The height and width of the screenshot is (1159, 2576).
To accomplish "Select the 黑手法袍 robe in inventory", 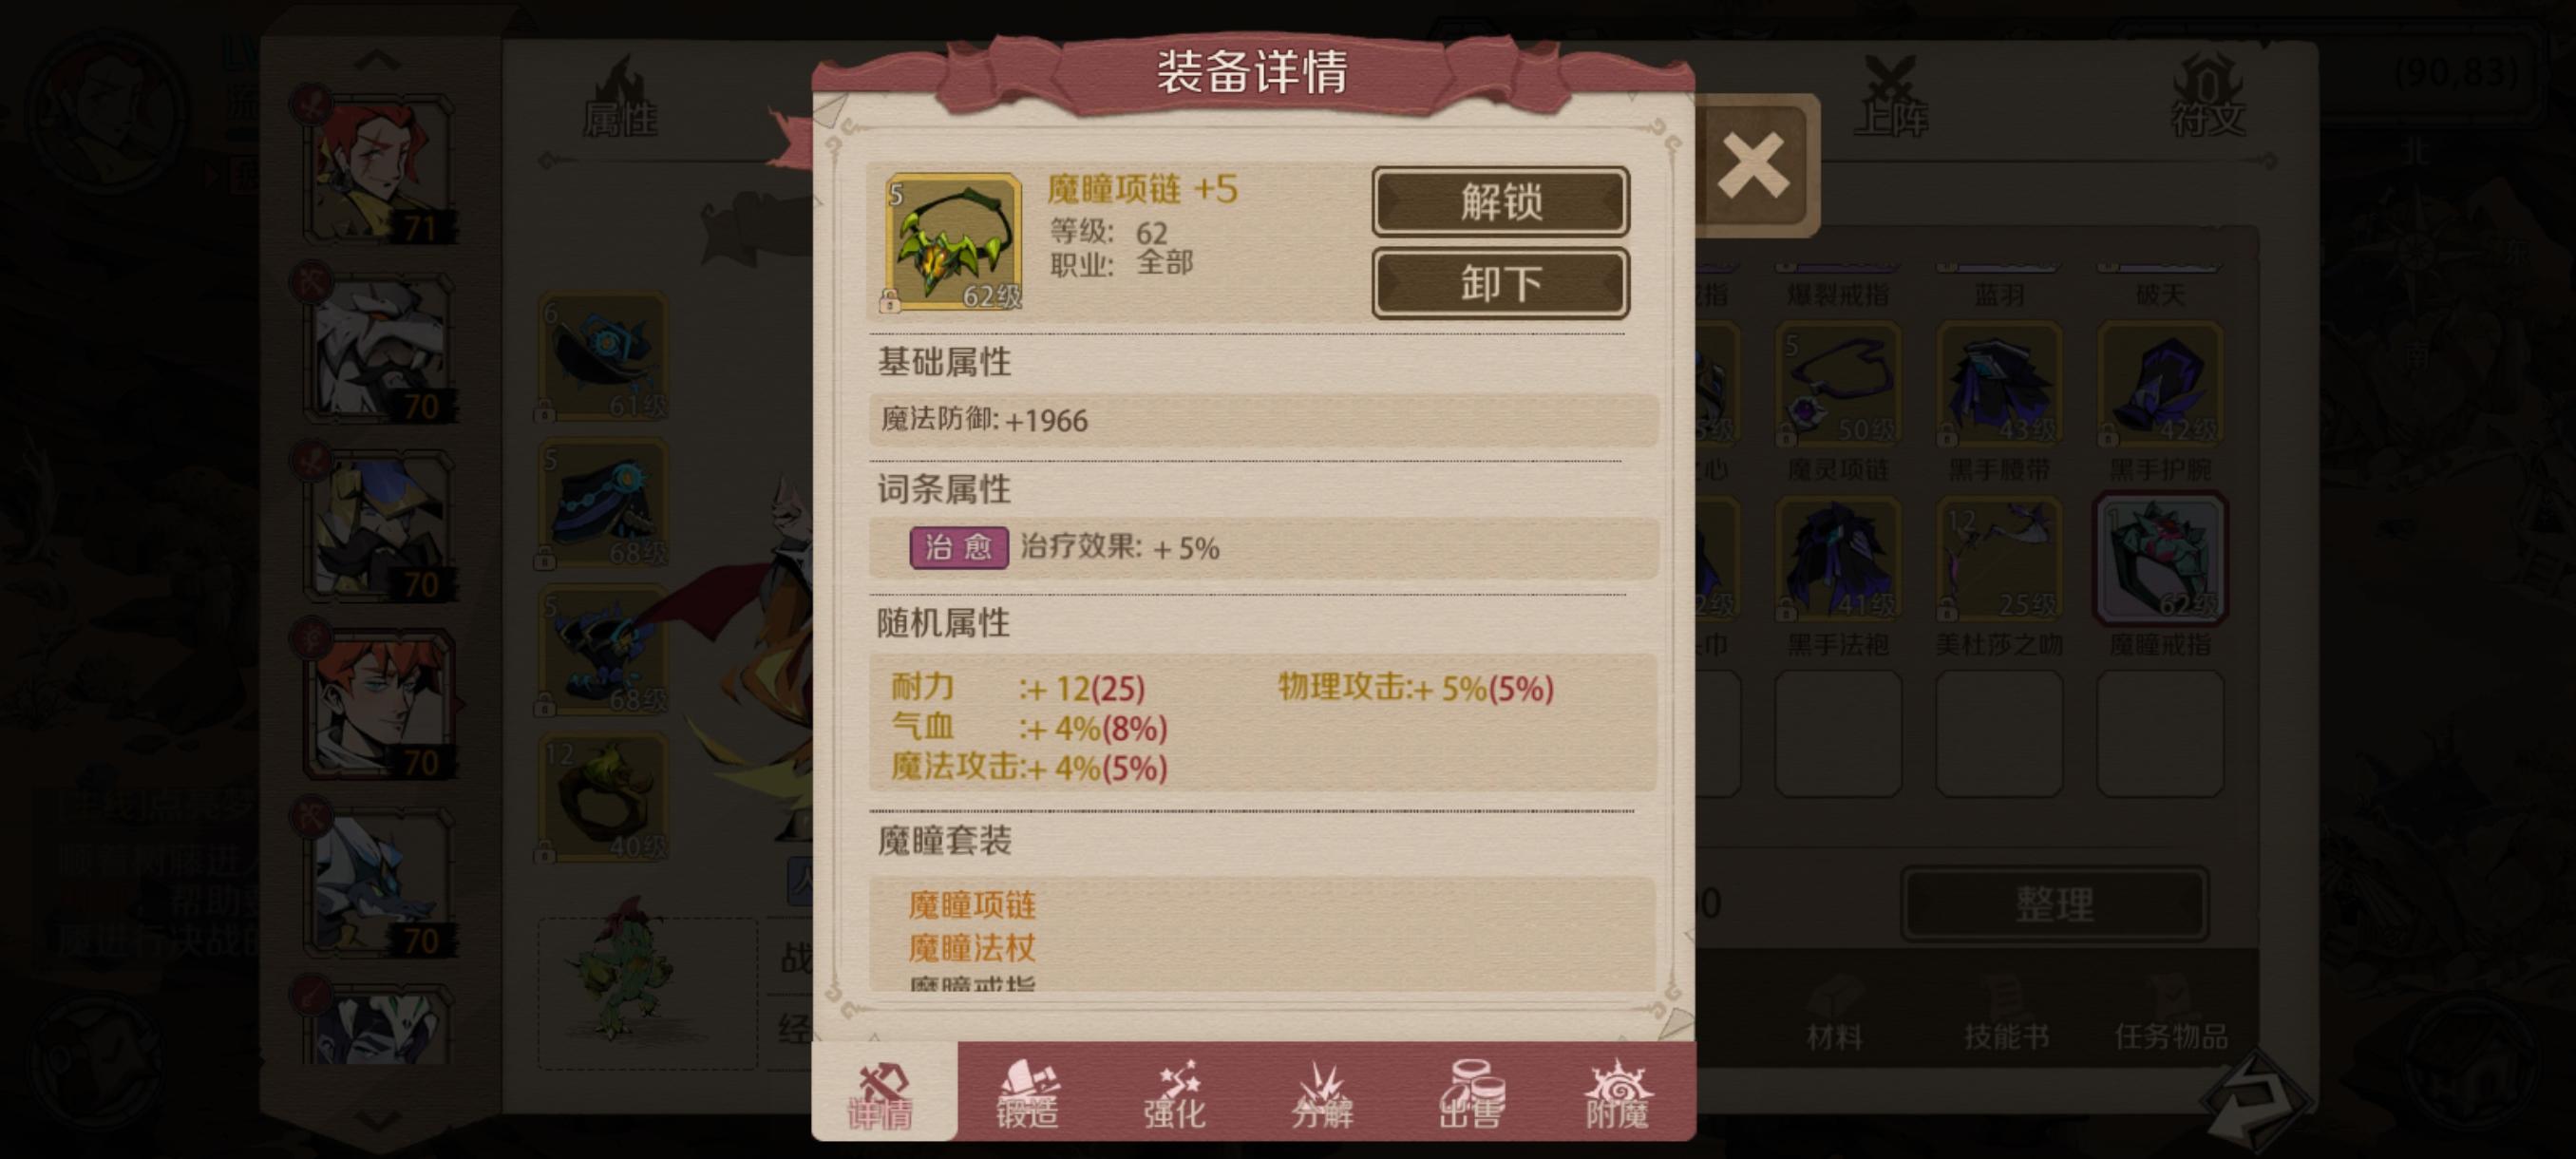I will (1838, 560).
